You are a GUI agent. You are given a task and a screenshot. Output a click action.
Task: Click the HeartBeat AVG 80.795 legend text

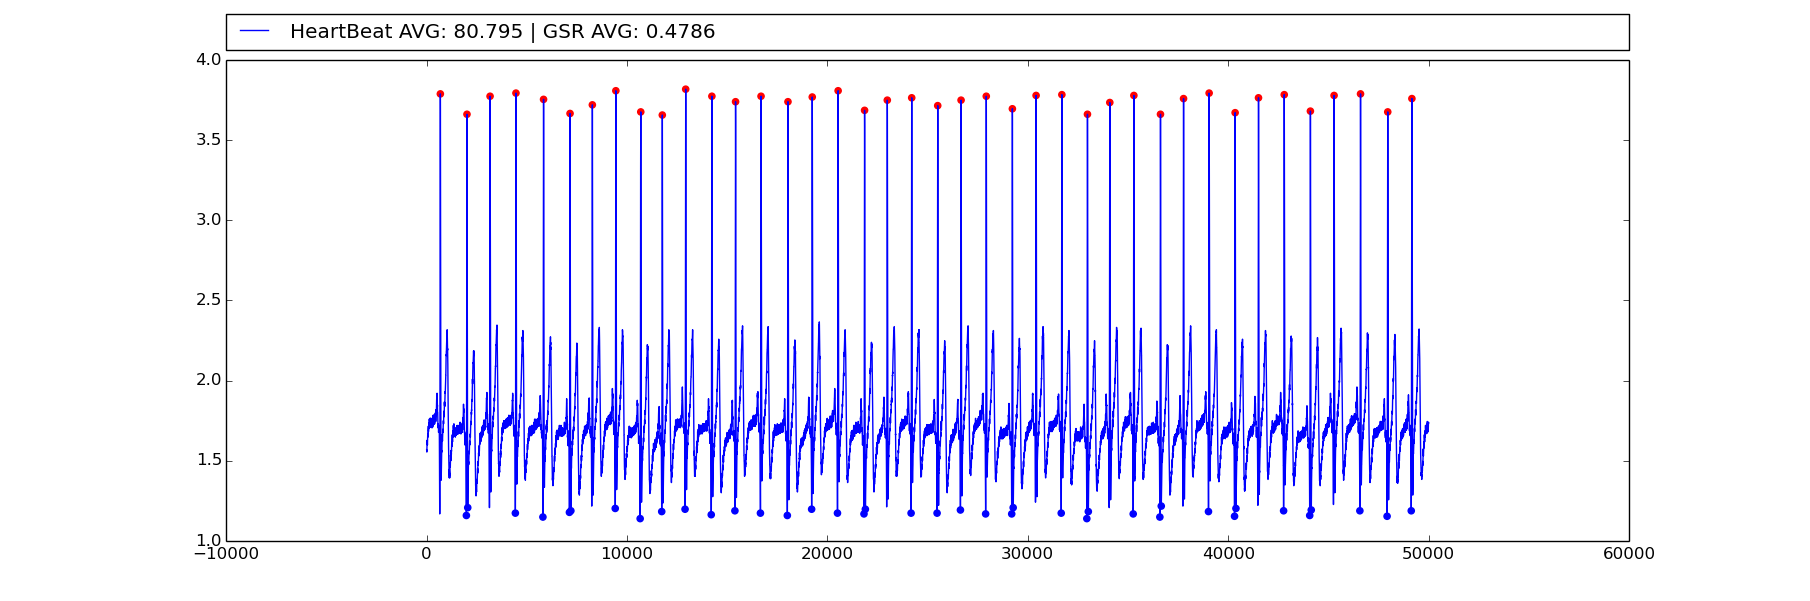(406, 32)
